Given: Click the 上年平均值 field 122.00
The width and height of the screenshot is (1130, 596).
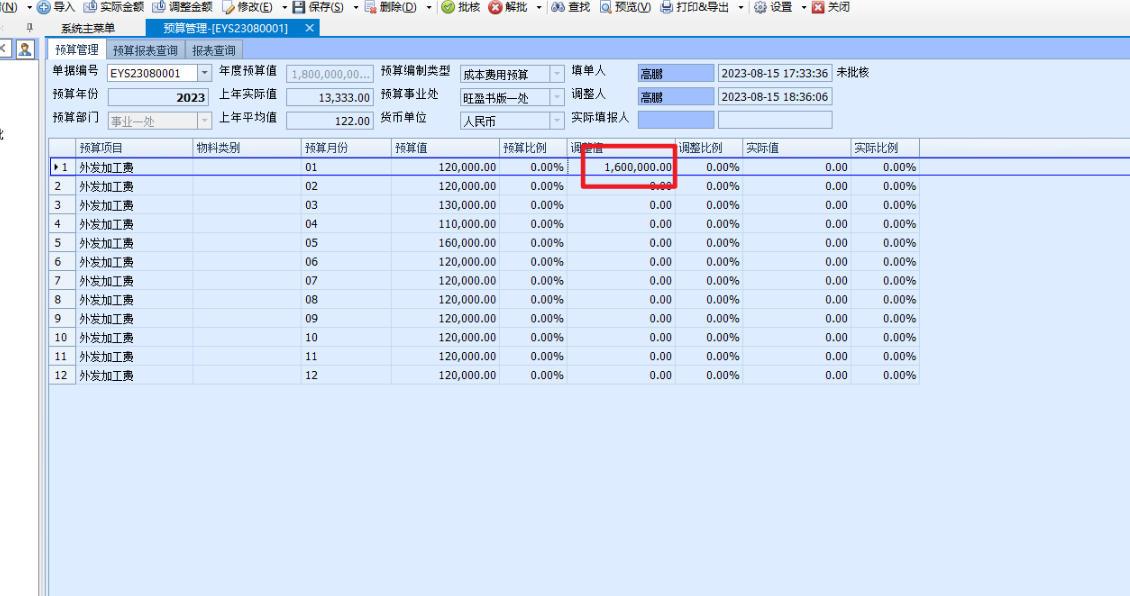Looking at the screenshot, I should coord(330,120).
